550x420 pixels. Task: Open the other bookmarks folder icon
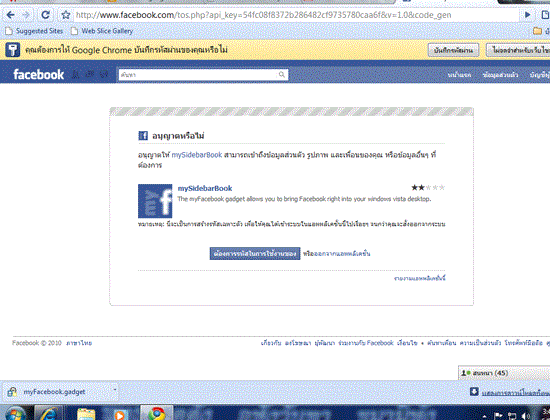(x=537, y=31)
